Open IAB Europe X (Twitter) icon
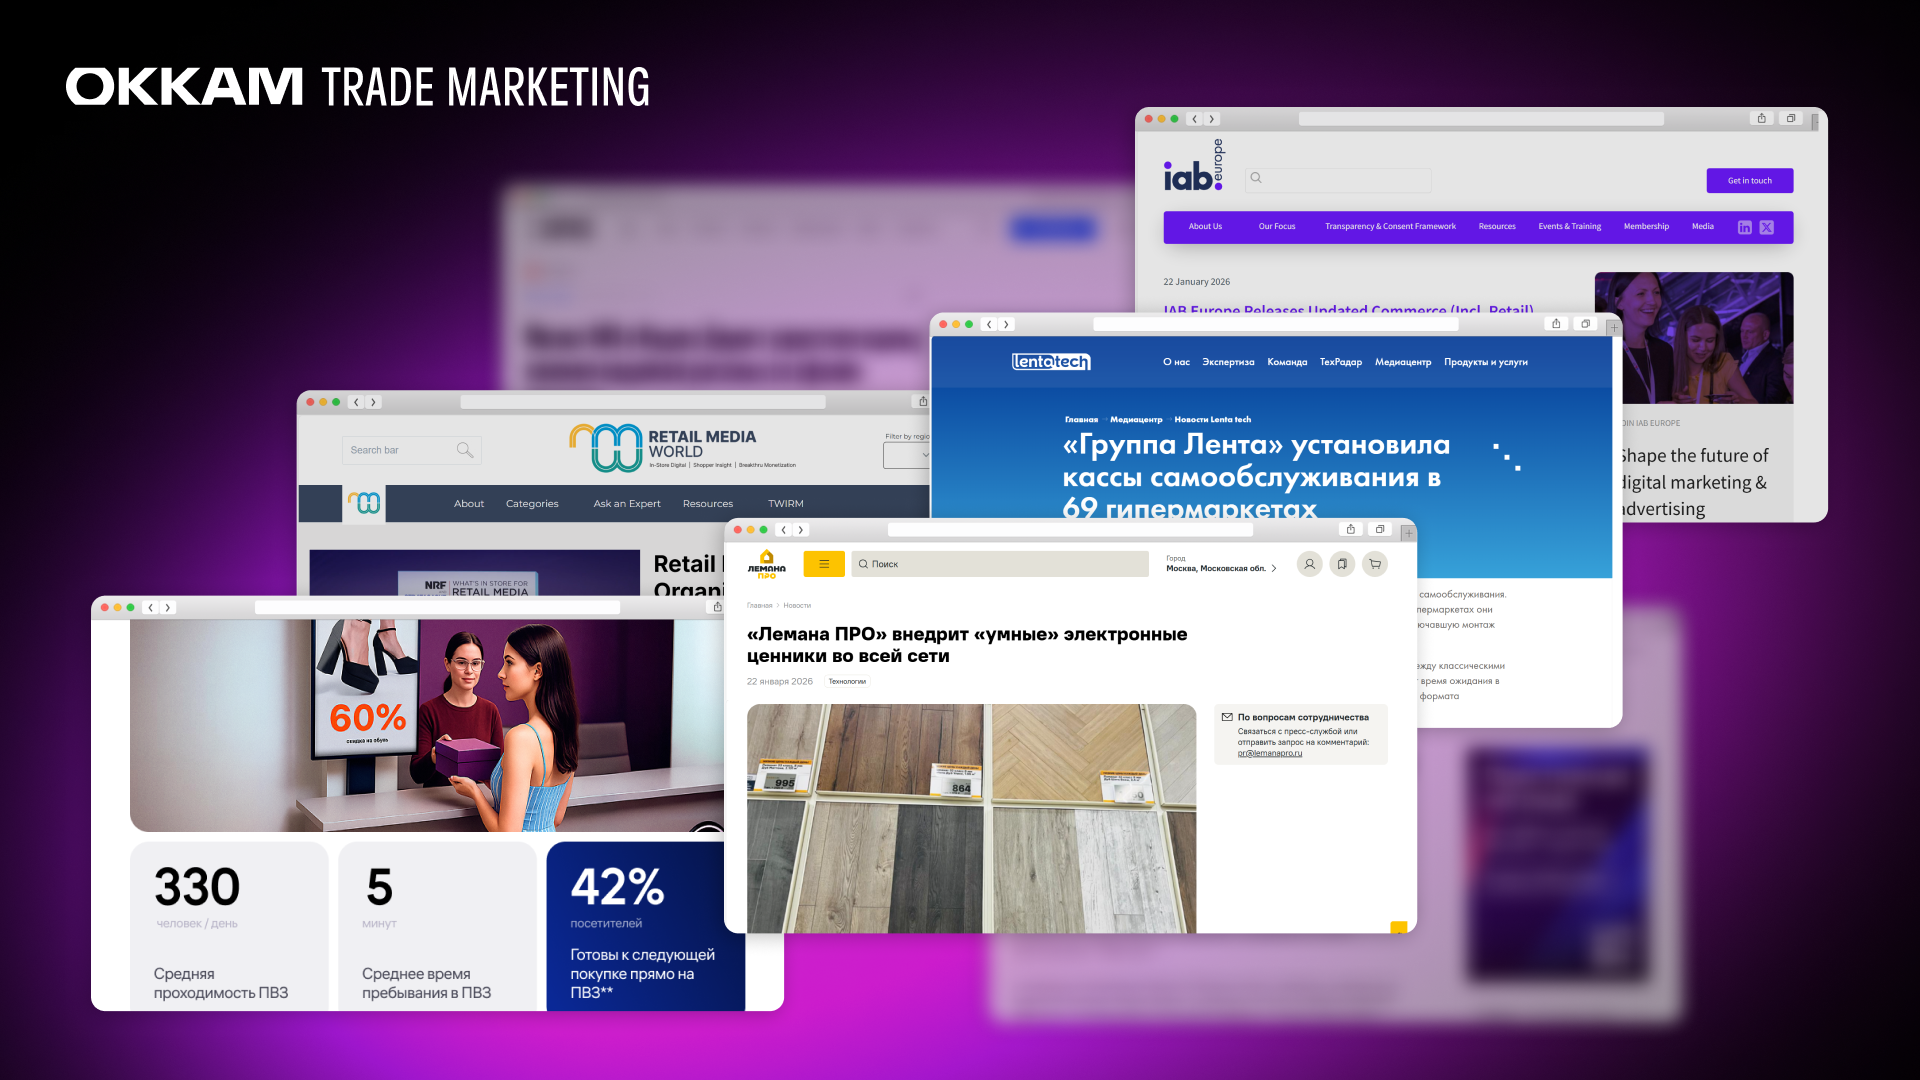This screenshot has height=1080, width=1920. click(1767, 227)
